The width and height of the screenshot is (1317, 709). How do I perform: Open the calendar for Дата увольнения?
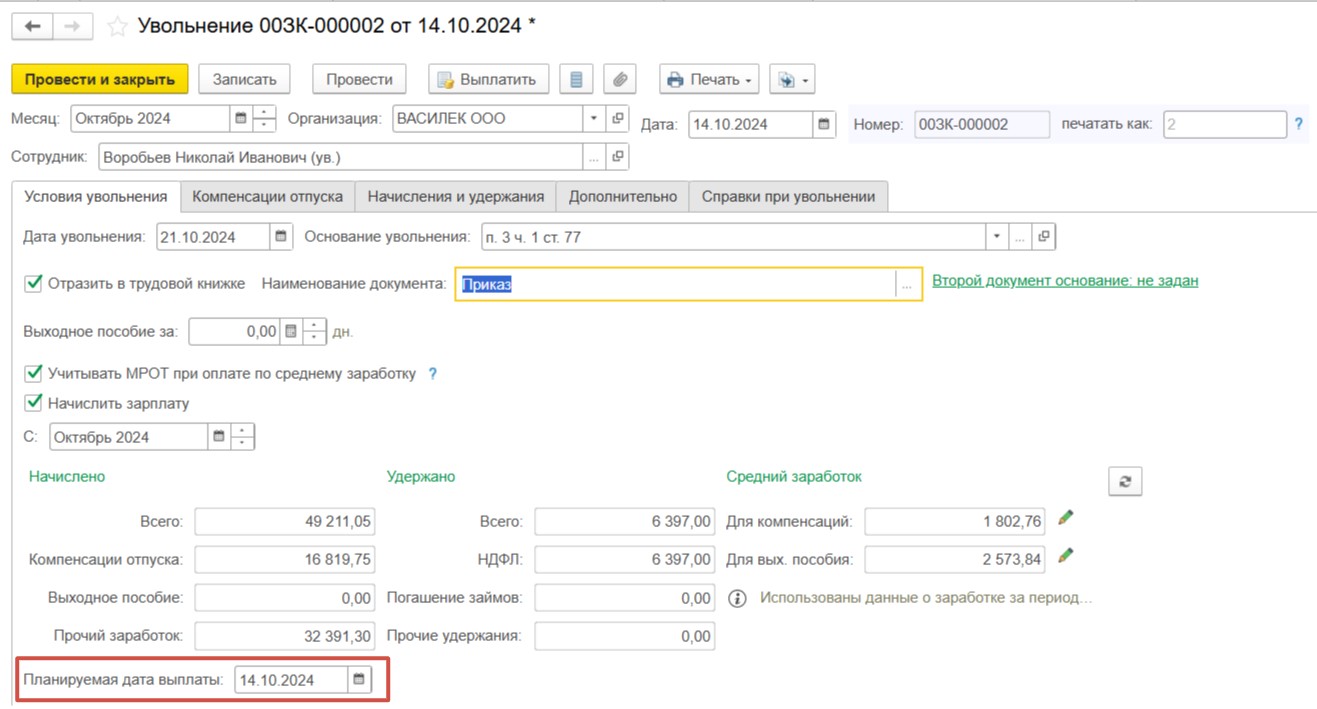coord(281,237)
